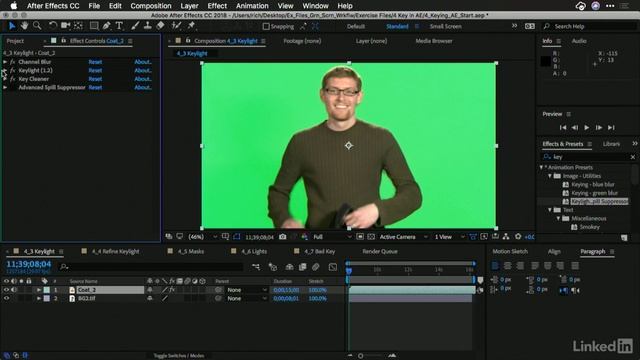The width and height of the screenshot is (640, 360).
Task: Select the Pan Behind anchor point tool
Action: 78,26
